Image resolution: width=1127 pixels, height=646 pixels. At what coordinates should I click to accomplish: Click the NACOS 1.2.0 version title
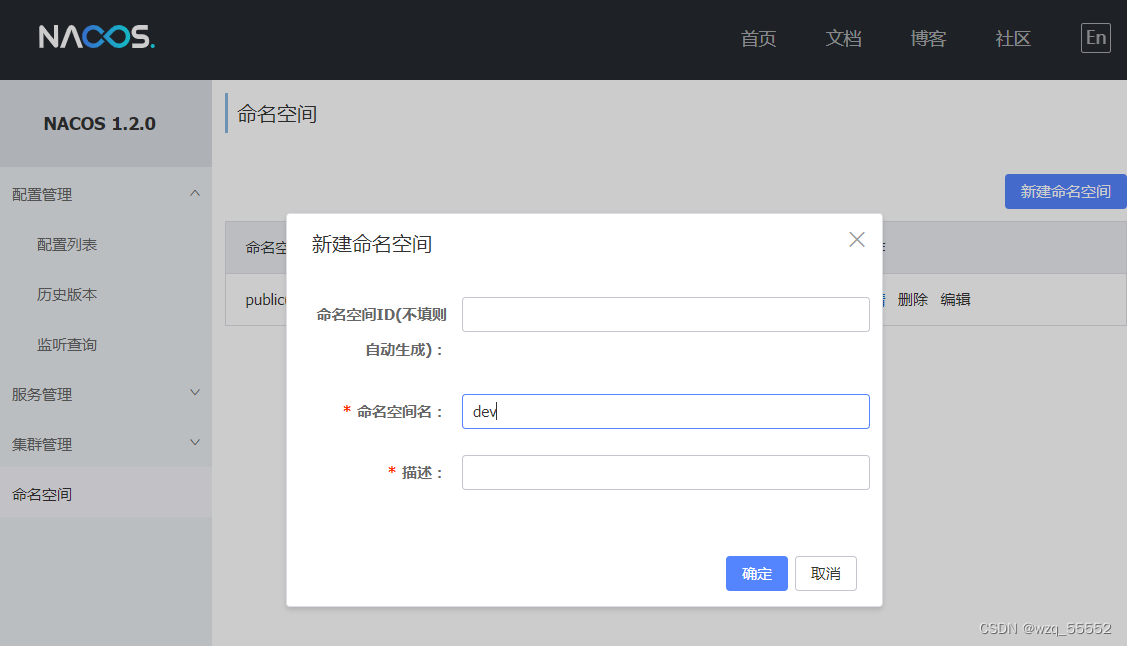point(99,124)
